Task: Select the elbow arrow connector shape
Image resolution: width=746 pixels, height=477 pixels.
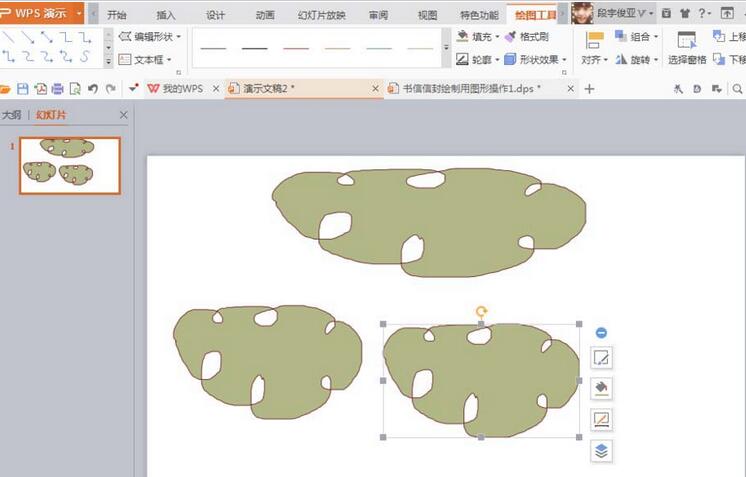Action: point(85,37)
